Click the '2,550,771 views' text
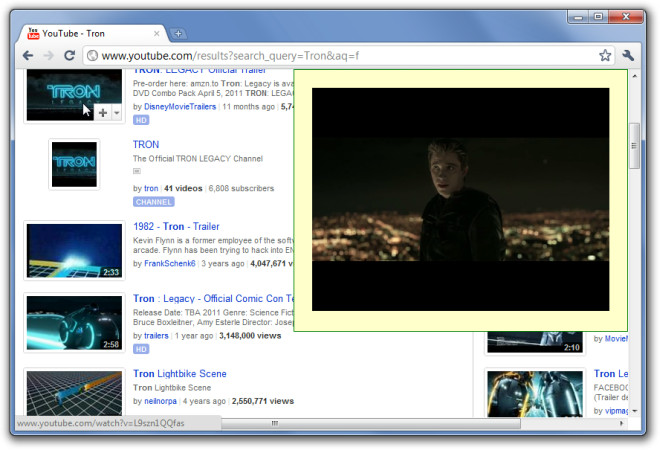The image size is (660, 450). (x=263, y=401)
